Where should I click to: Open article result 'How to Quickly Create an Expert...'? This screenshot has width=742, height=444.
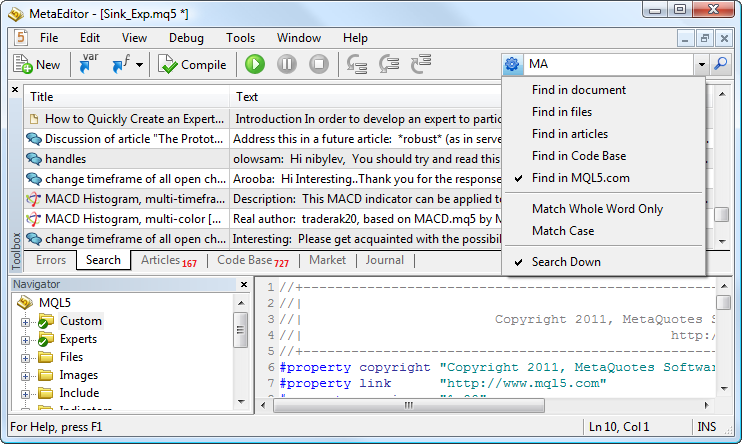134,119
